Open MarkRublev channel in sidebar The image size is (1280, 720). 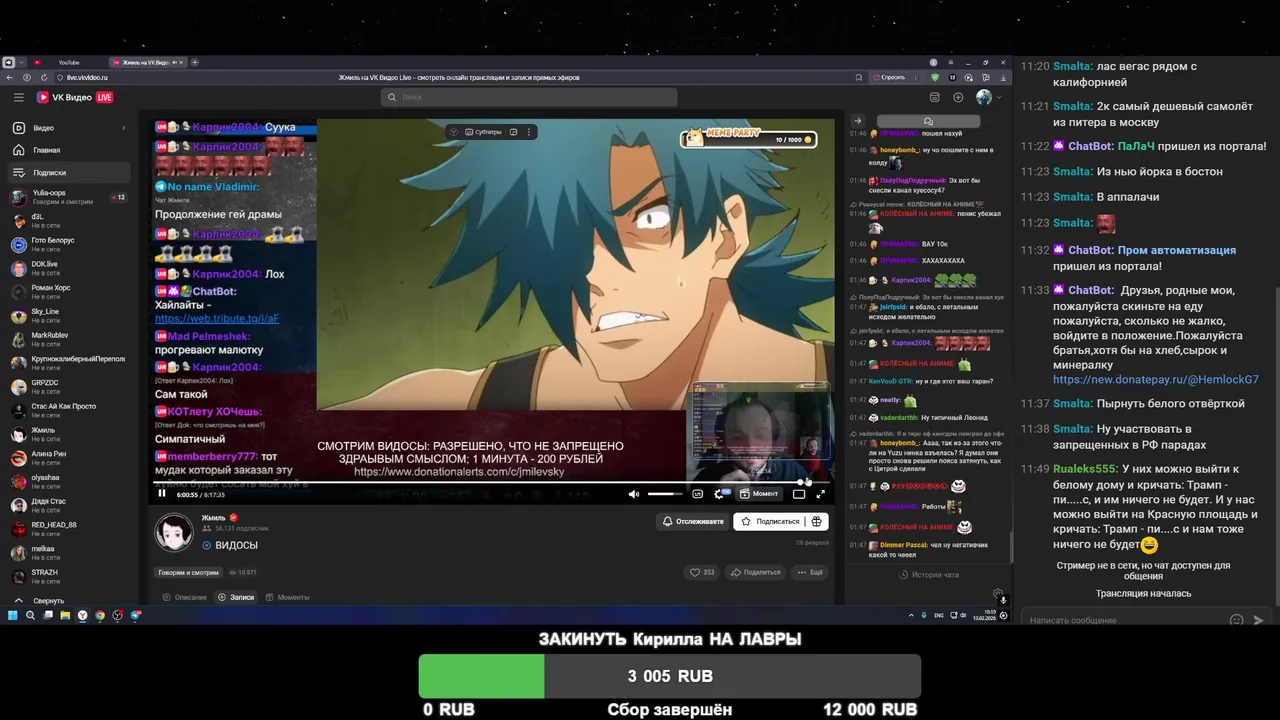pyautogui.click(x=68, y=339)
